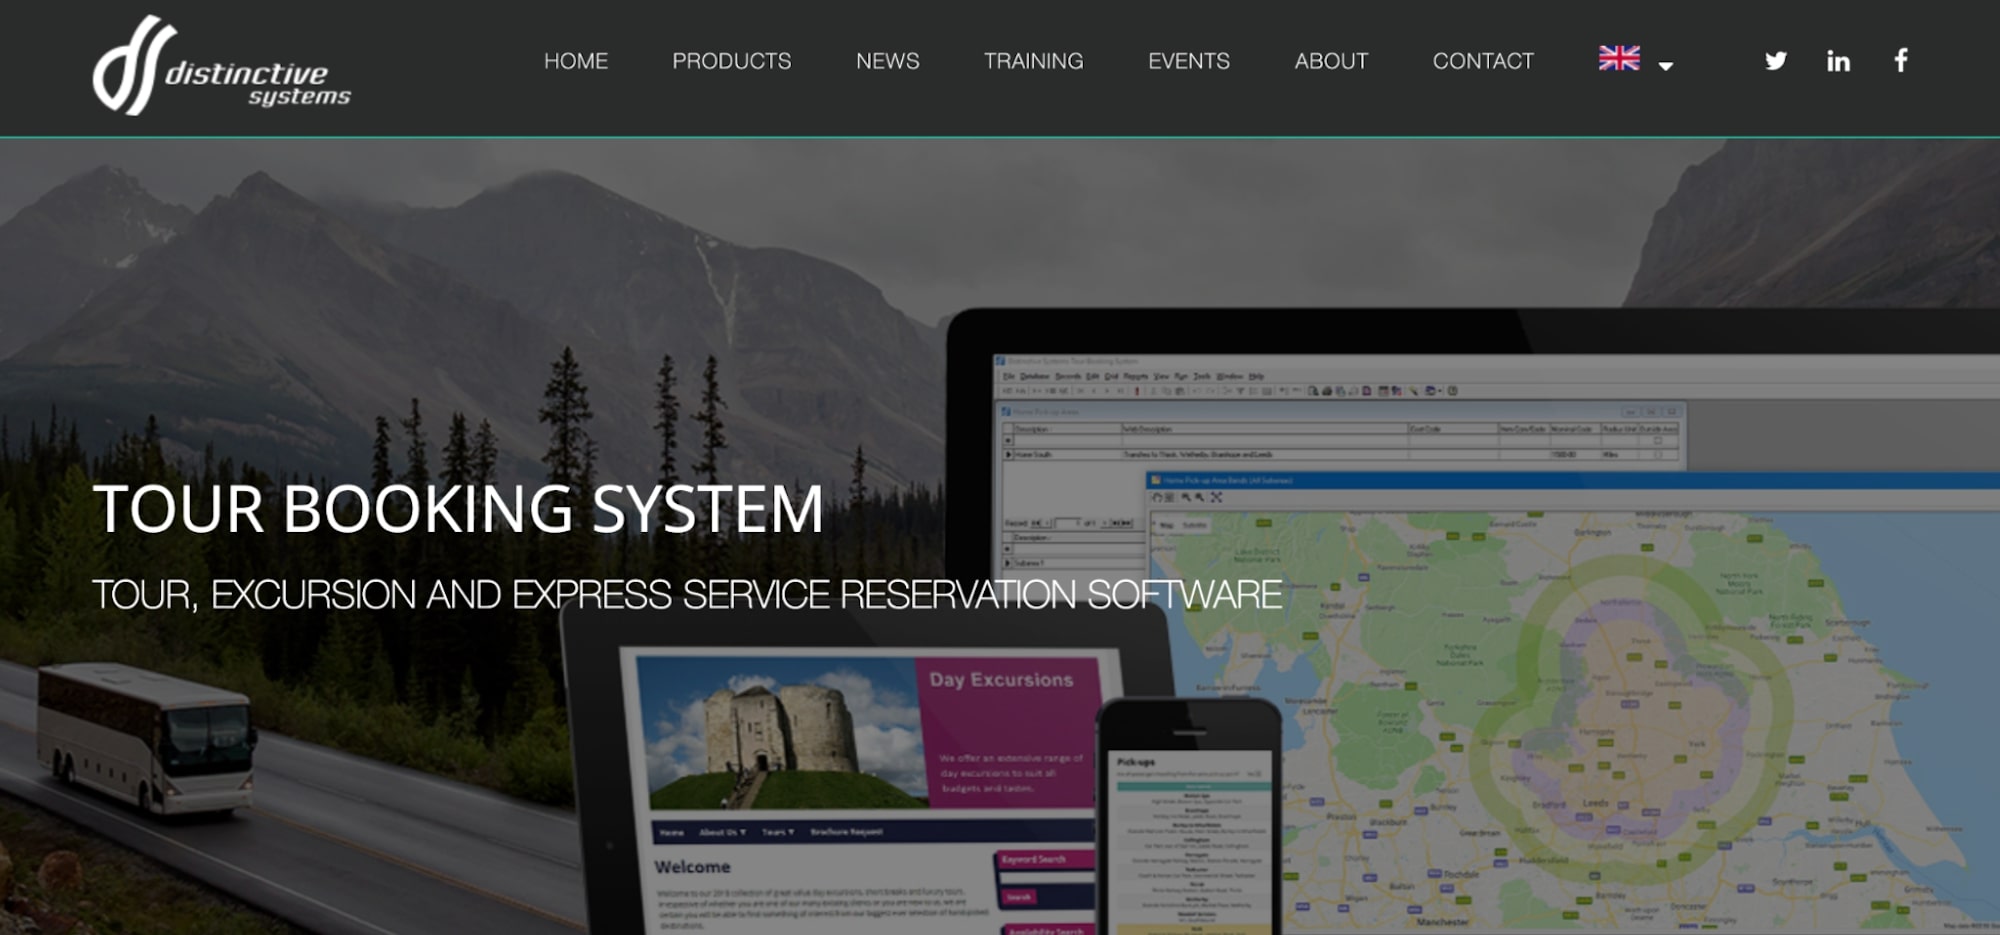Open the TRAINING menu item

(x=1033, y=61)
